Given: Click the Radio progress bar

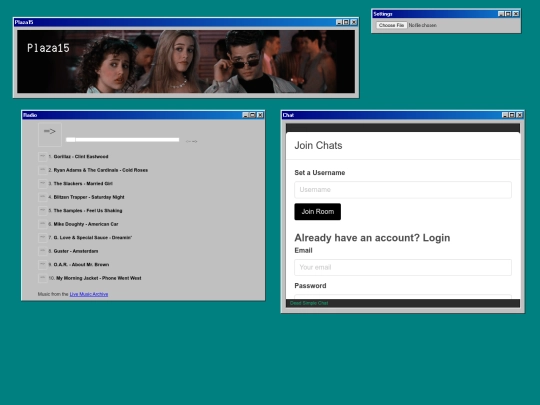Looking at the screenshot, I should (123, 139).
